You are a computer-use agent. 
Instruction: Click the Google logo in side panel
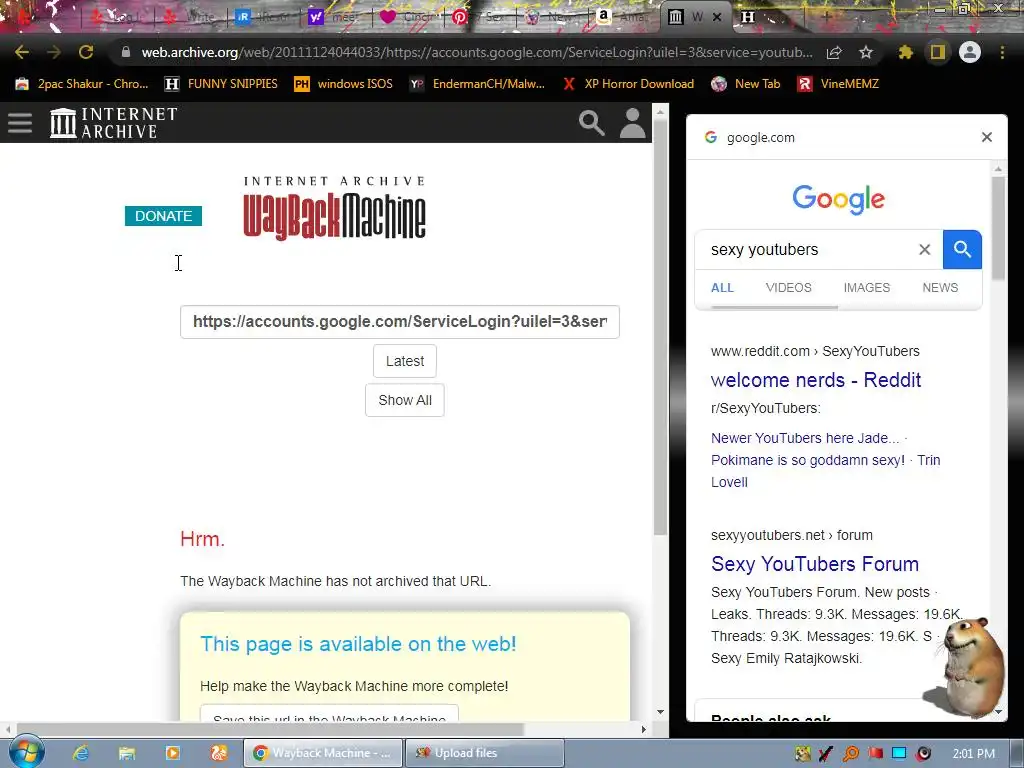coord(839,199)
